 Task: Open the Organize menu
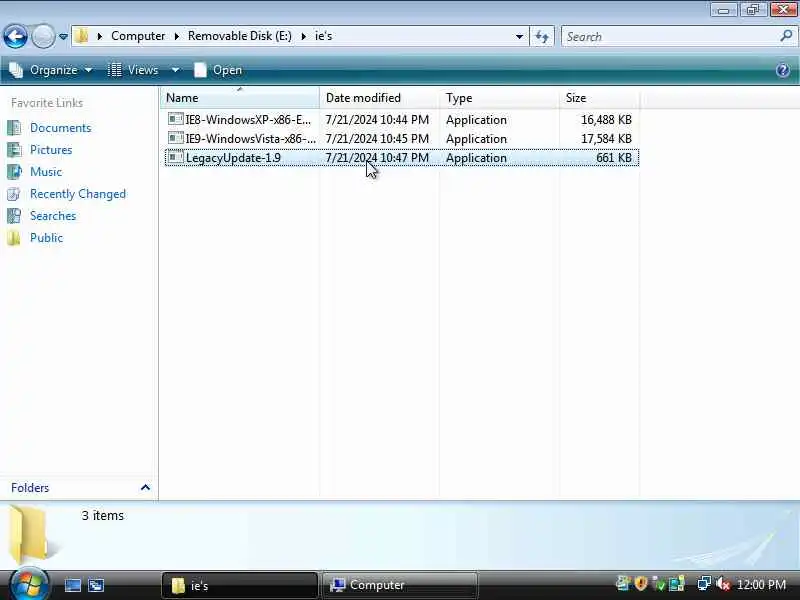pos(51,70)
